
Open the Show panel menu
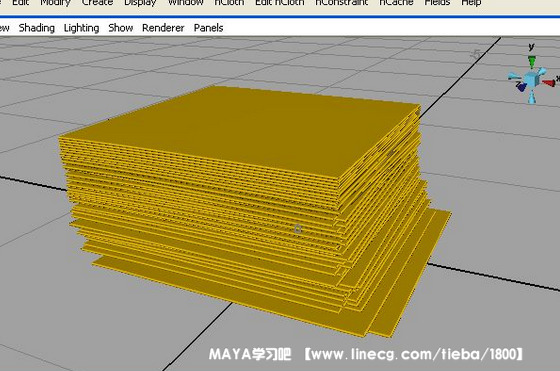(121, 28)
